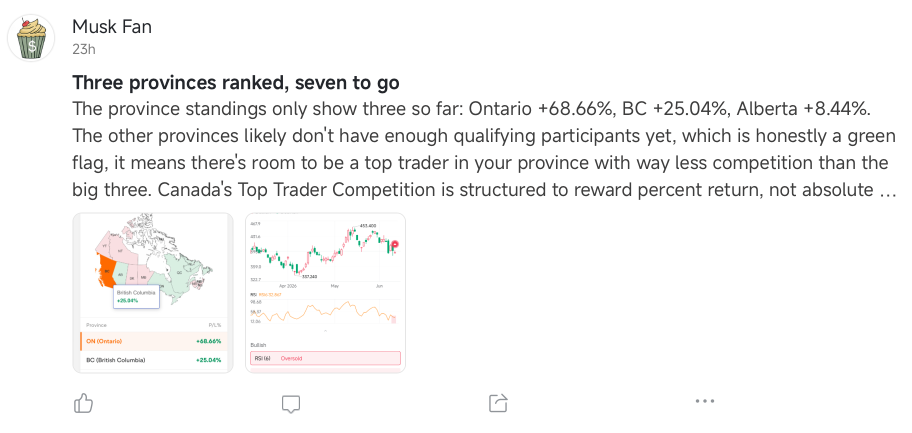Select the ON (Ontario) row
912x433 pixels.
[x=154, y=341]
